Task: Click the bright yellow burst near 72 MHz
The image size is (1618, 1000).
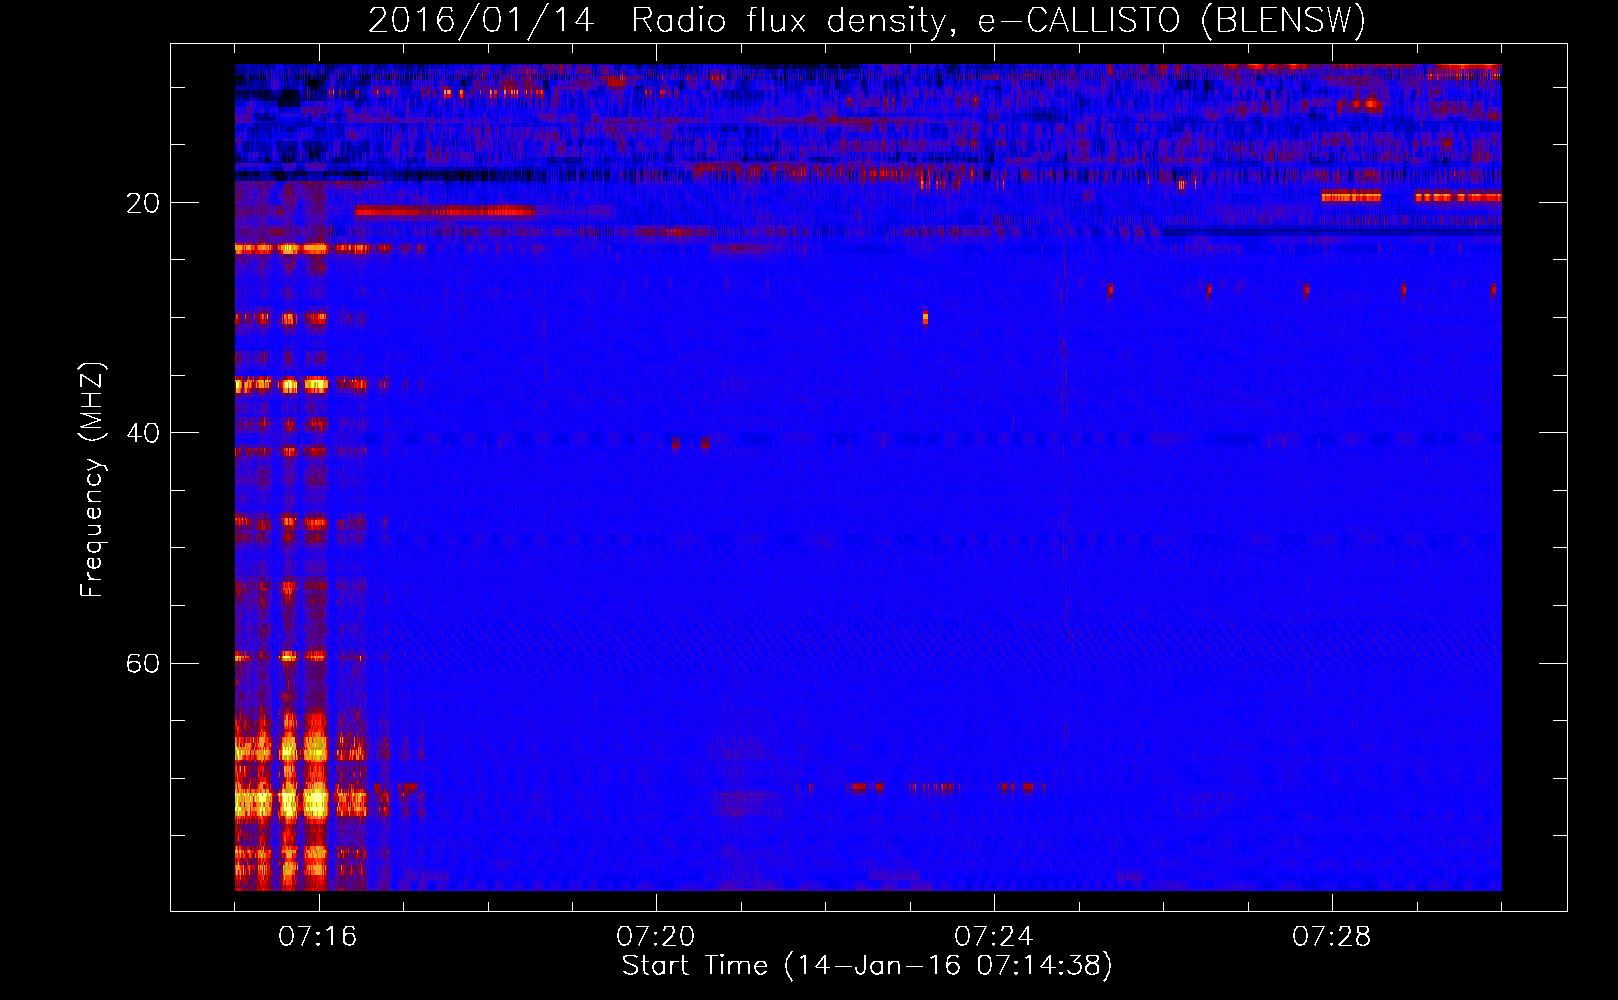Action: click(x=283, y=802)
